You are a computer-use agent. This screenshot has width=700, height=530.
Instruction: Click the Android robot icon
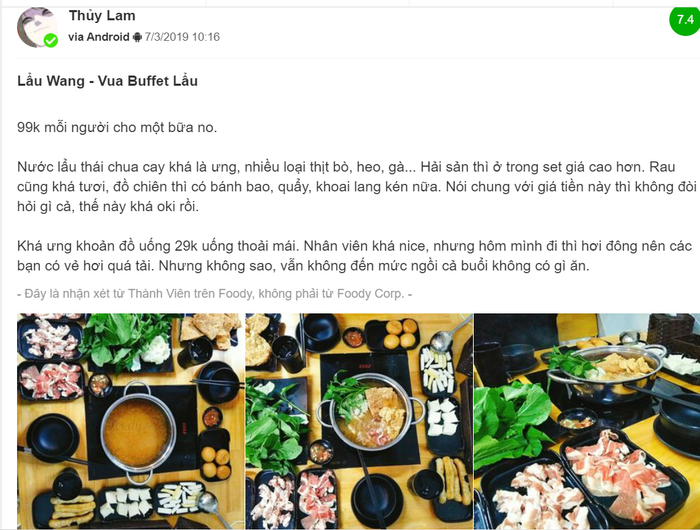coord(137,37)
